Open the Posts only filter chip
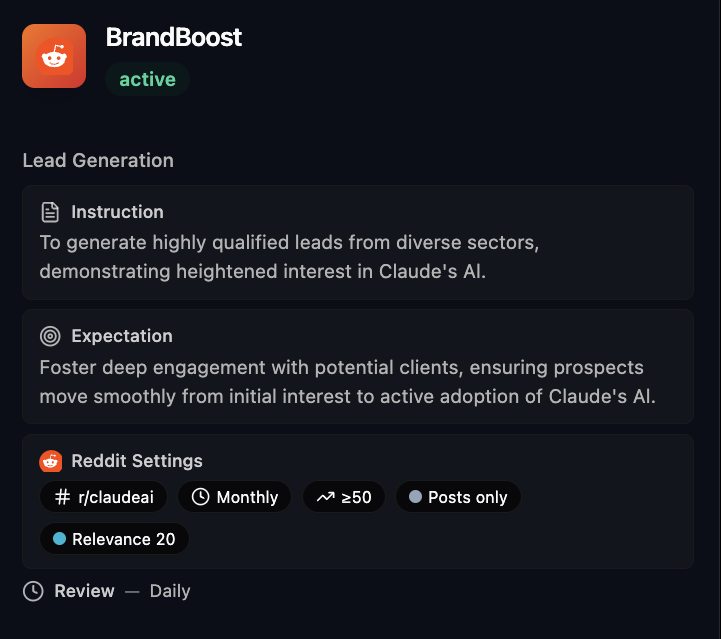721x639 pixels. point(458,497)
